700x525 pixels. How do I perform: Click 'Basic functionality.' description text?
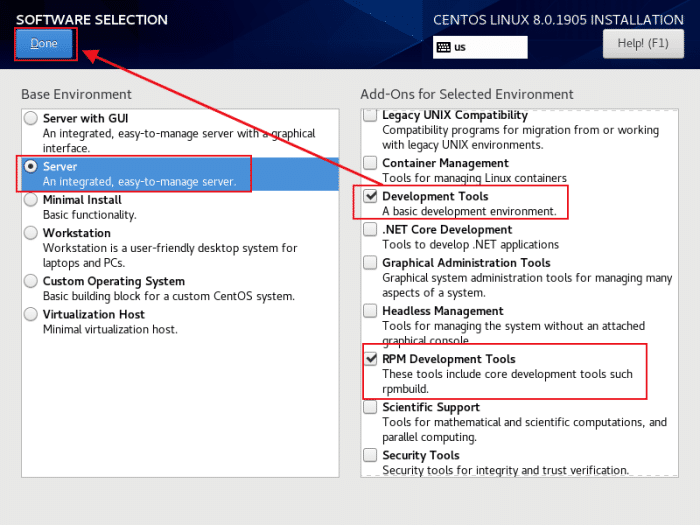(90, 215)
